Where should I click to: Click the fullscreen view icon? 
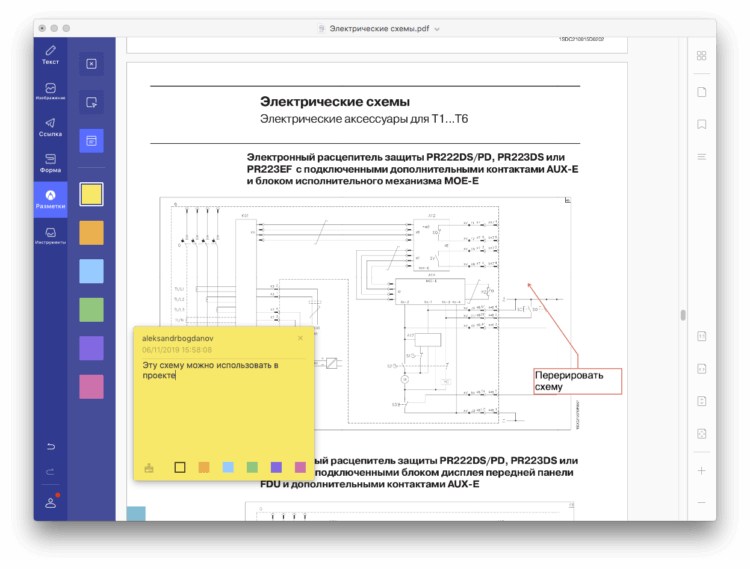[702, 434]
